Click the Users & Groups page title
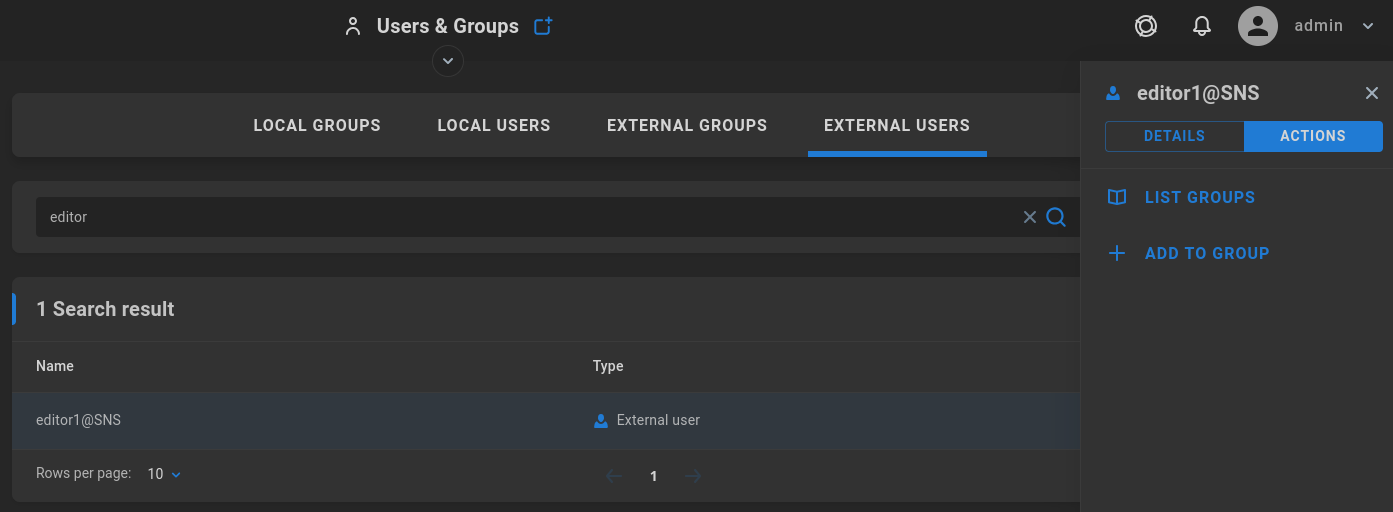1393x512 pixels. click(x=448, y=26)
